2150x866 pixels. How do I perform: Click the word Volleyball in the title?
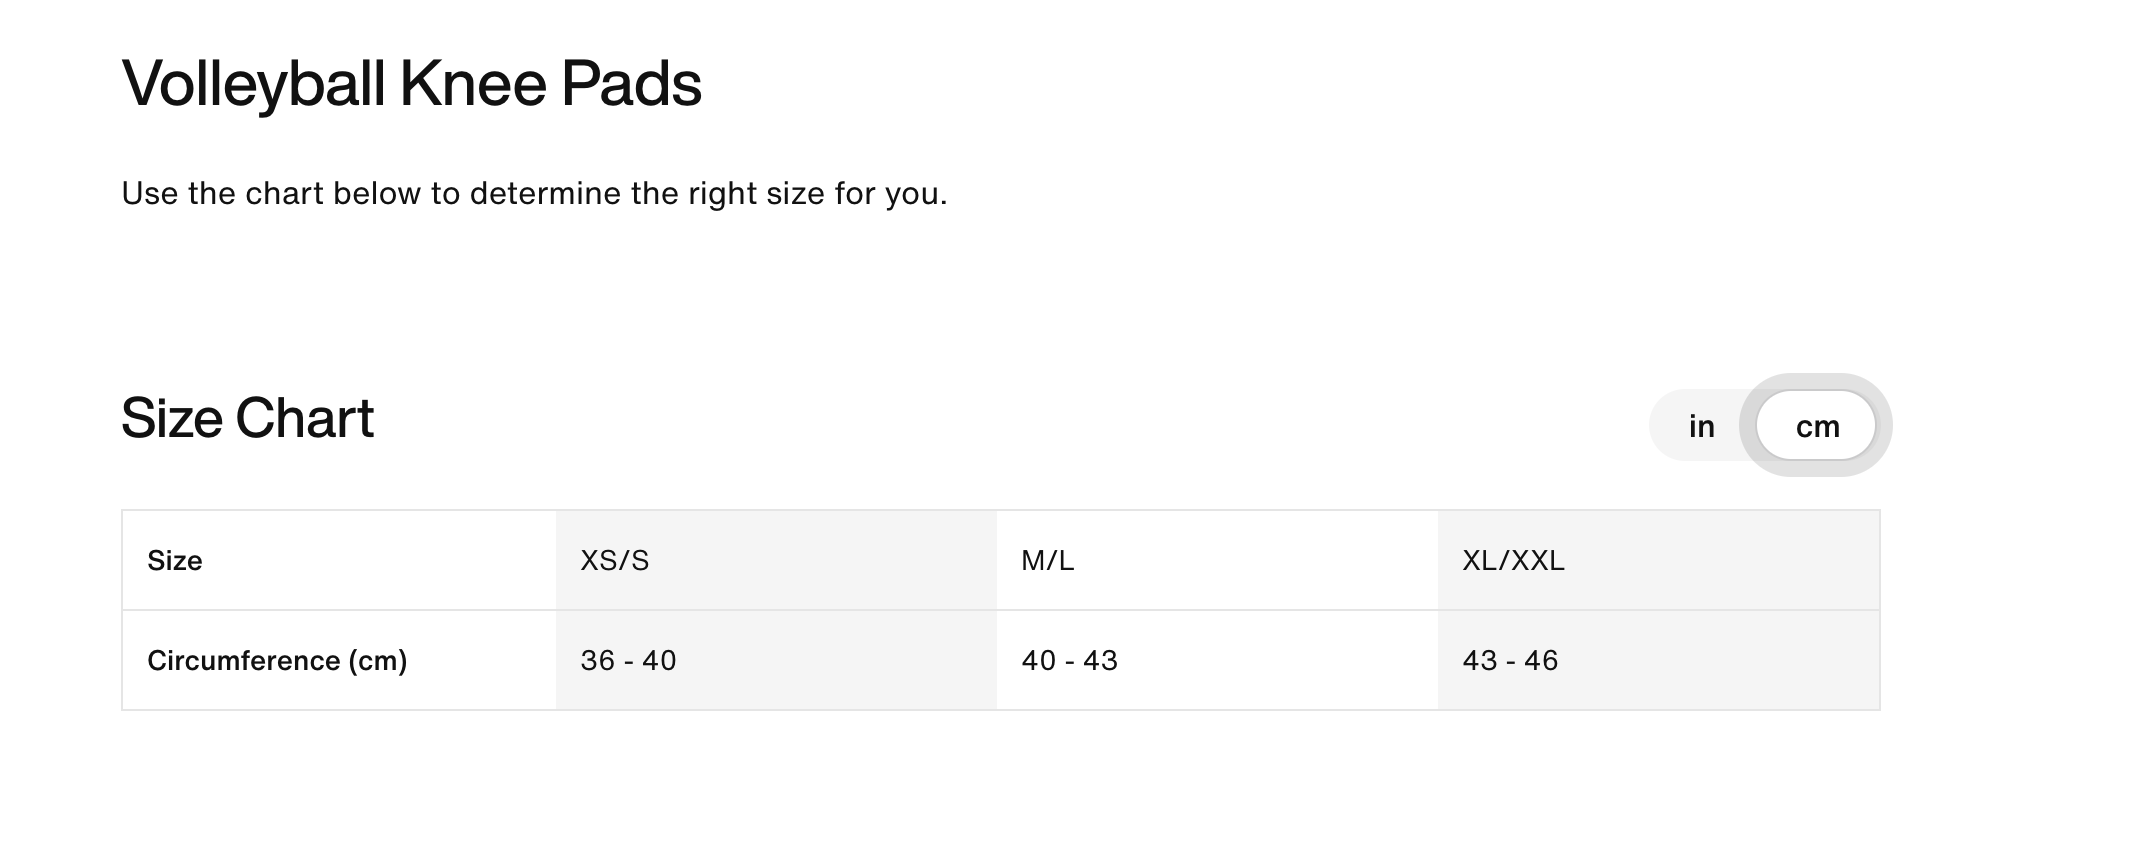click(x=253, y=84)
